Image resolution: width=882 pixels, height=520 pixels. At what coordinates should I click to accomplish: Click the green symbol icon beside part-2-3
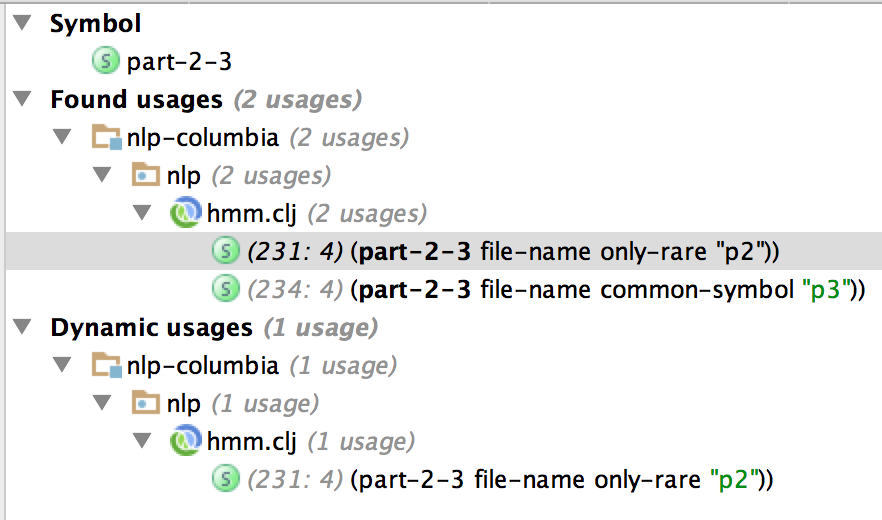106,61
